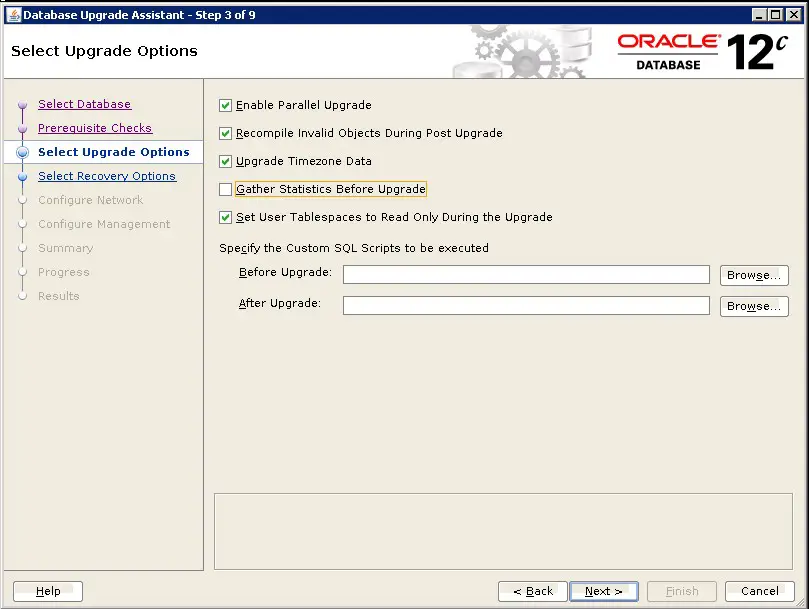Proceed with the Next button
This screenshot has width=809, height=609.
click(604, 591)
